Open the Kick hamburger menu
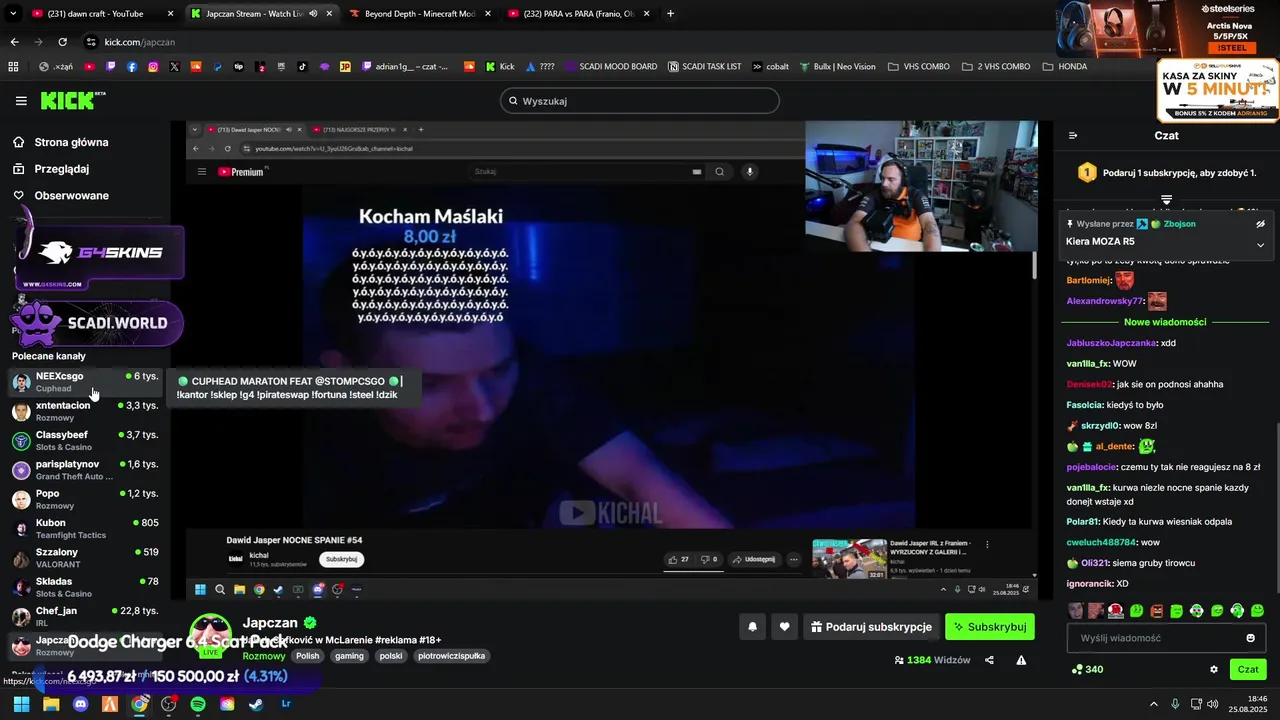 point(21,101)
